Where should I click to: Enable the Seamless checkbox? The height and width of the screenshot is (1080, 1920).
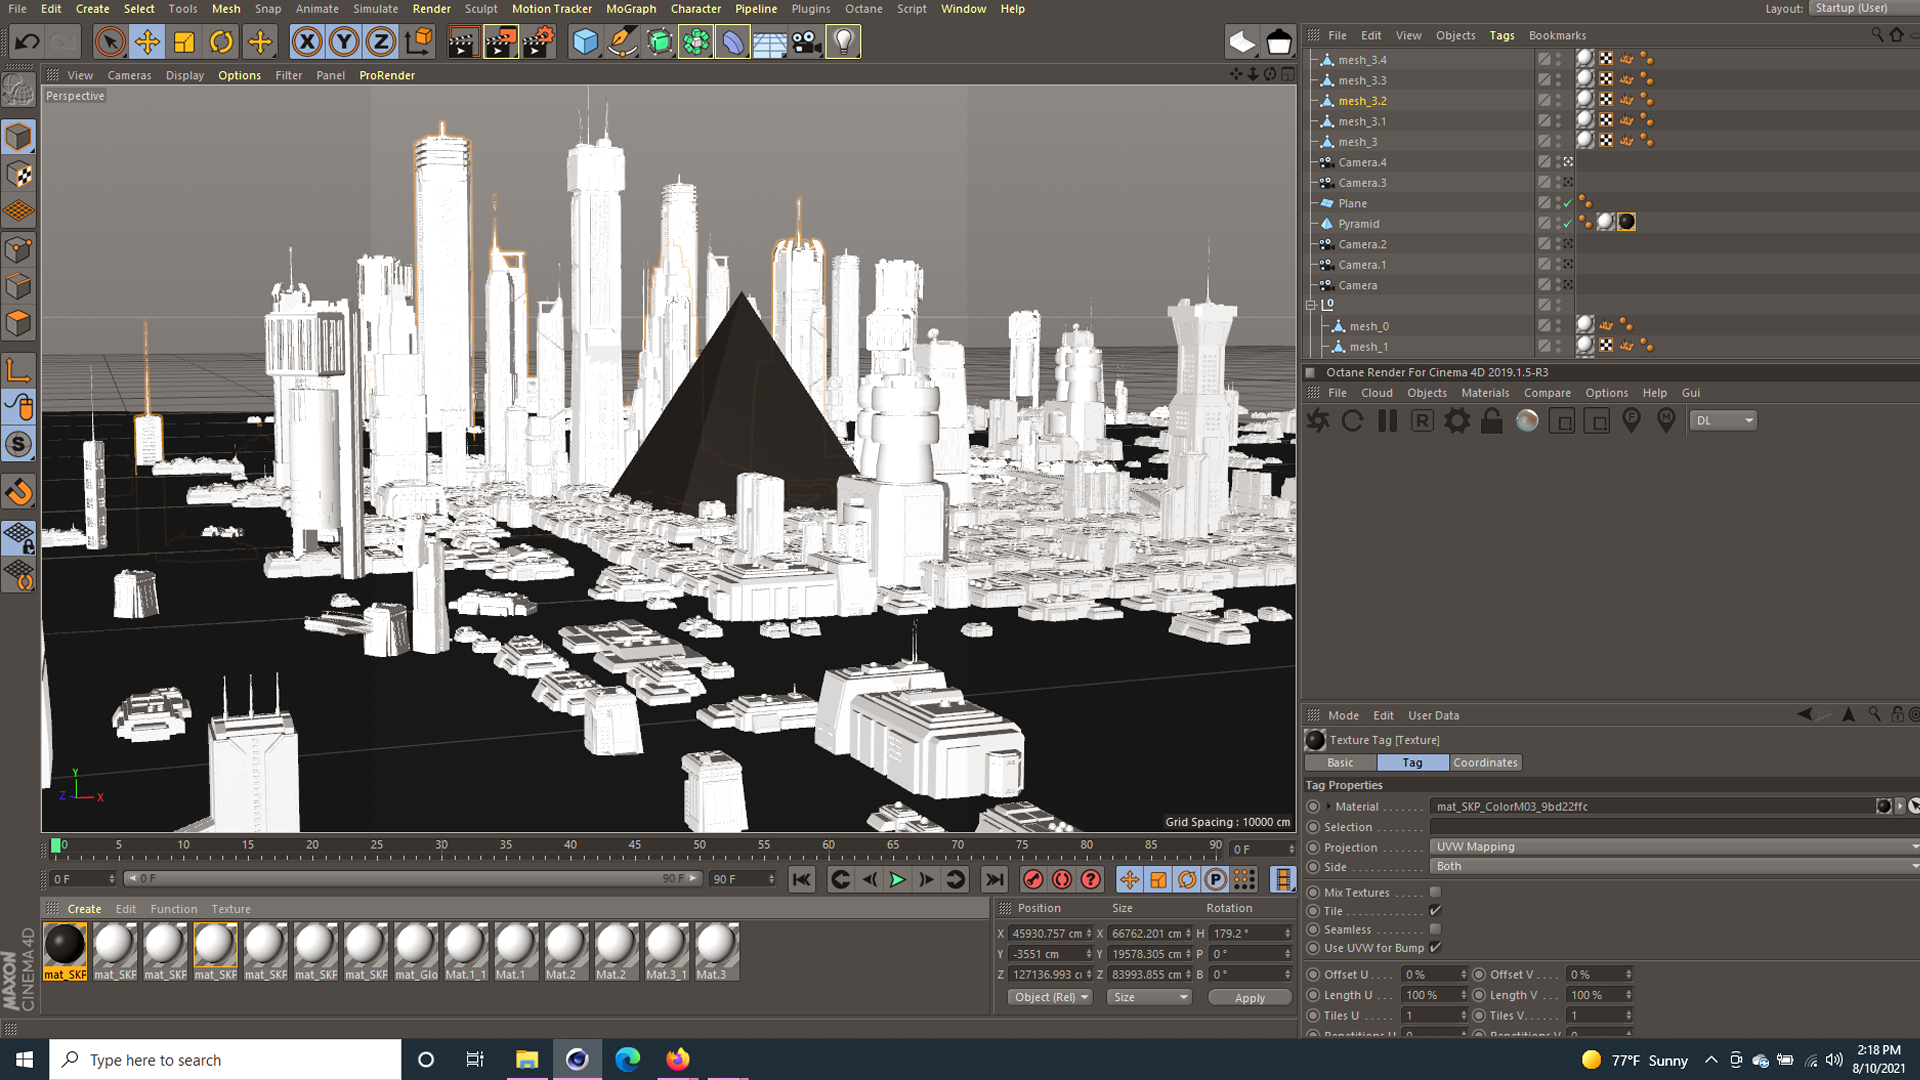pyautogui.click(x=1436, y=929)
